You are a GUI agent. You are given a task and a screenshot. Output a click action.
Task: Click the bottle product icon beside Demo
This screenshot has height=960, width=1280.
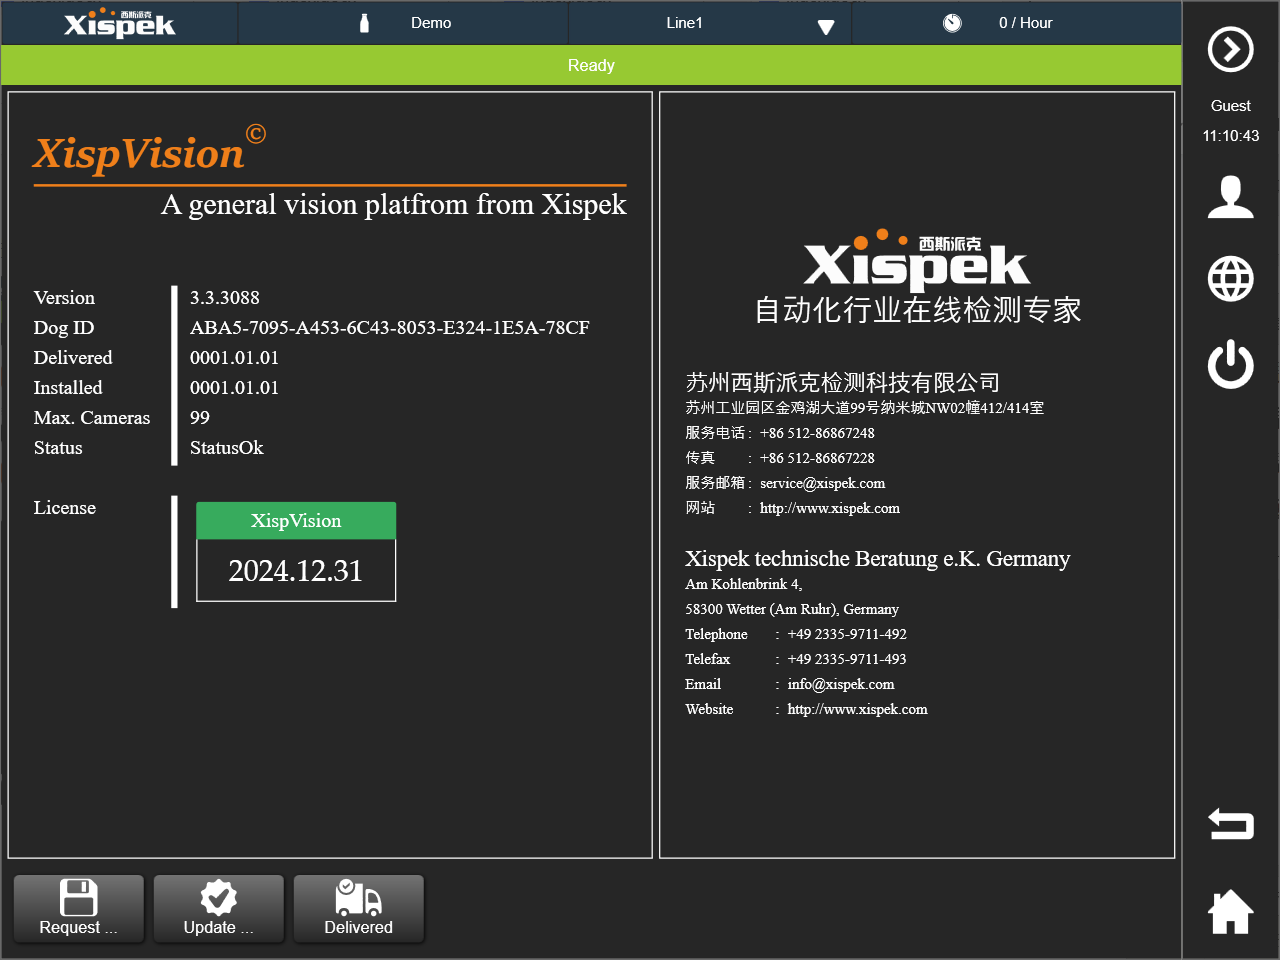coord(364,23)
